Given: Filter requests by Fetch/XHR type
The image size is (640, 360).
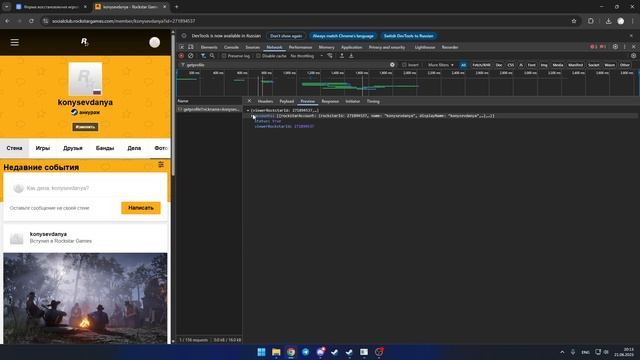Looking at the screenshot, I should pos(481,65).
